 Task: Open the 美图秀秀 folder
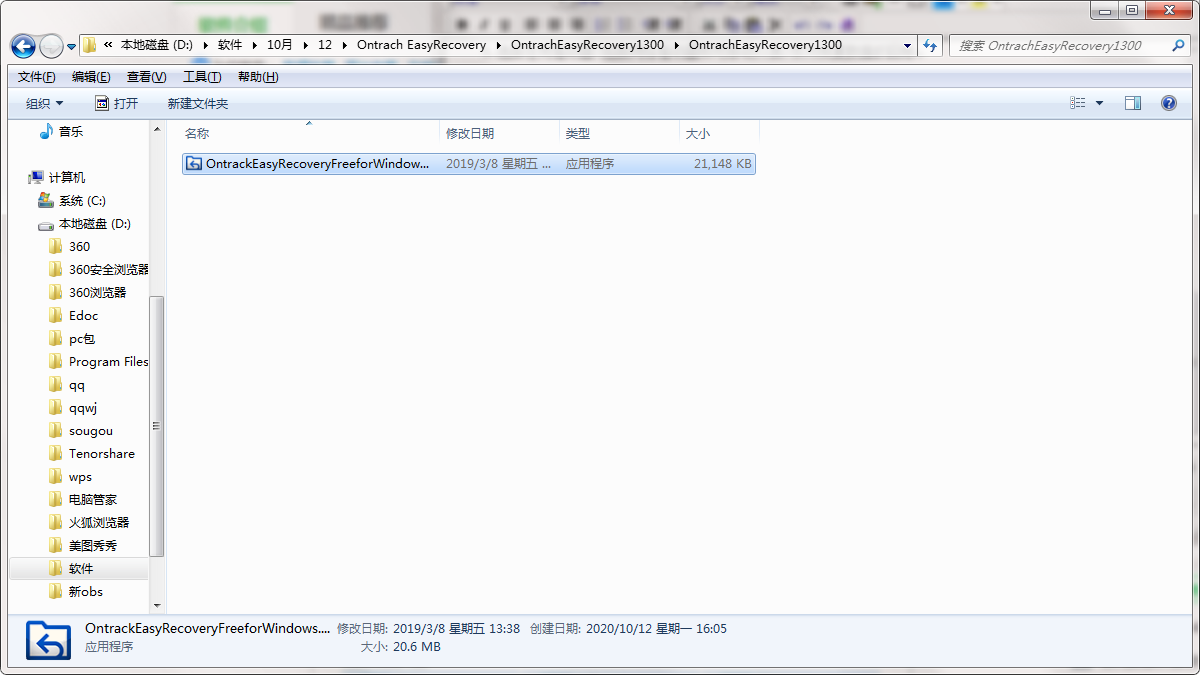click(x=92, y=545)
